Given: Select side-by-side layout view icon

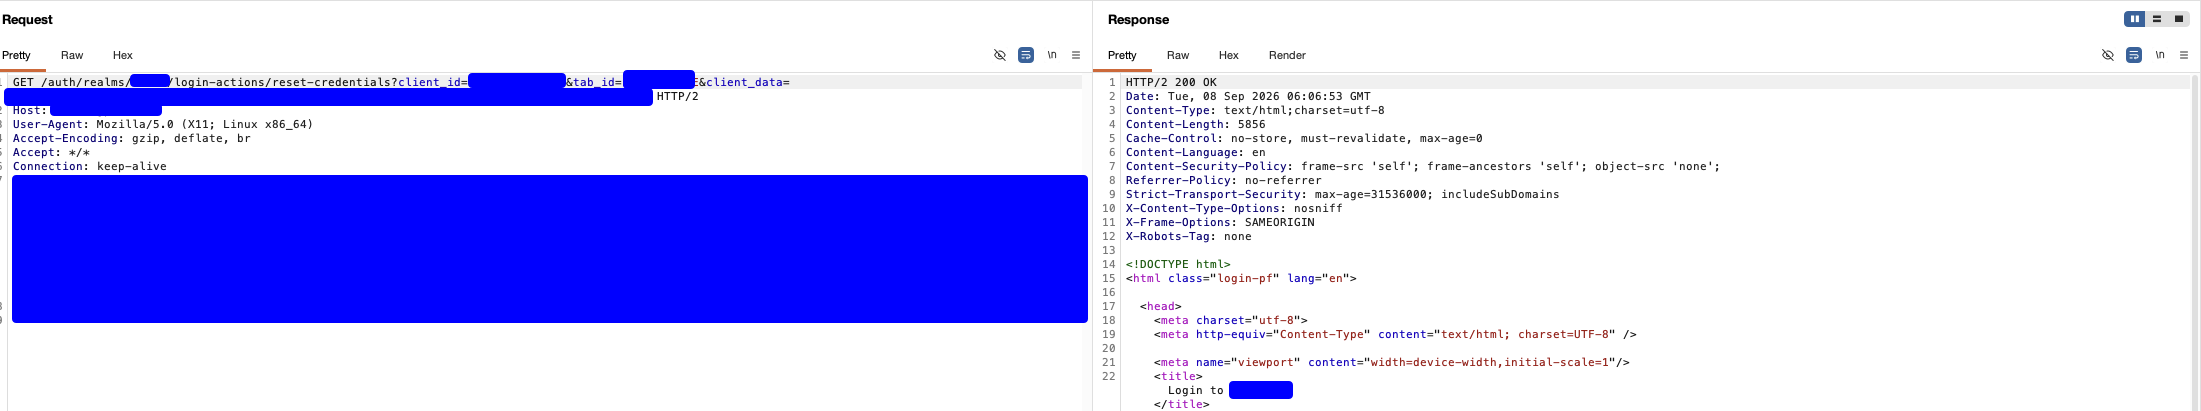Looking at the screenshot, I should coord(2134,19).
